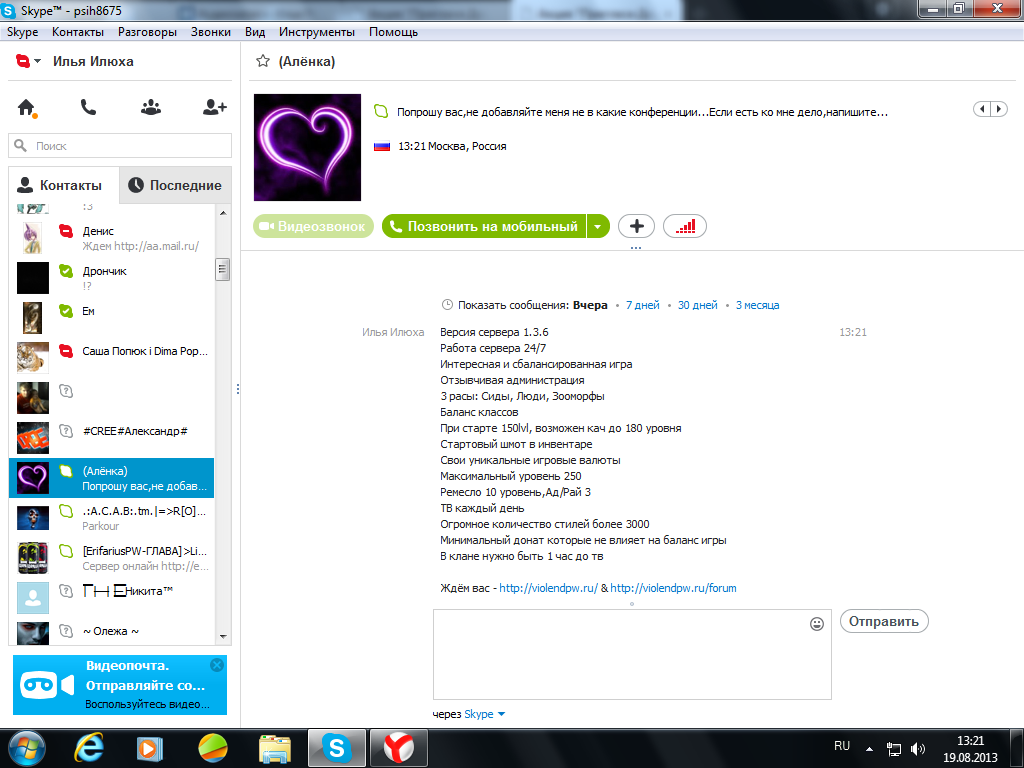
Task: Open the Контакты menu
Action: (78, 32)
